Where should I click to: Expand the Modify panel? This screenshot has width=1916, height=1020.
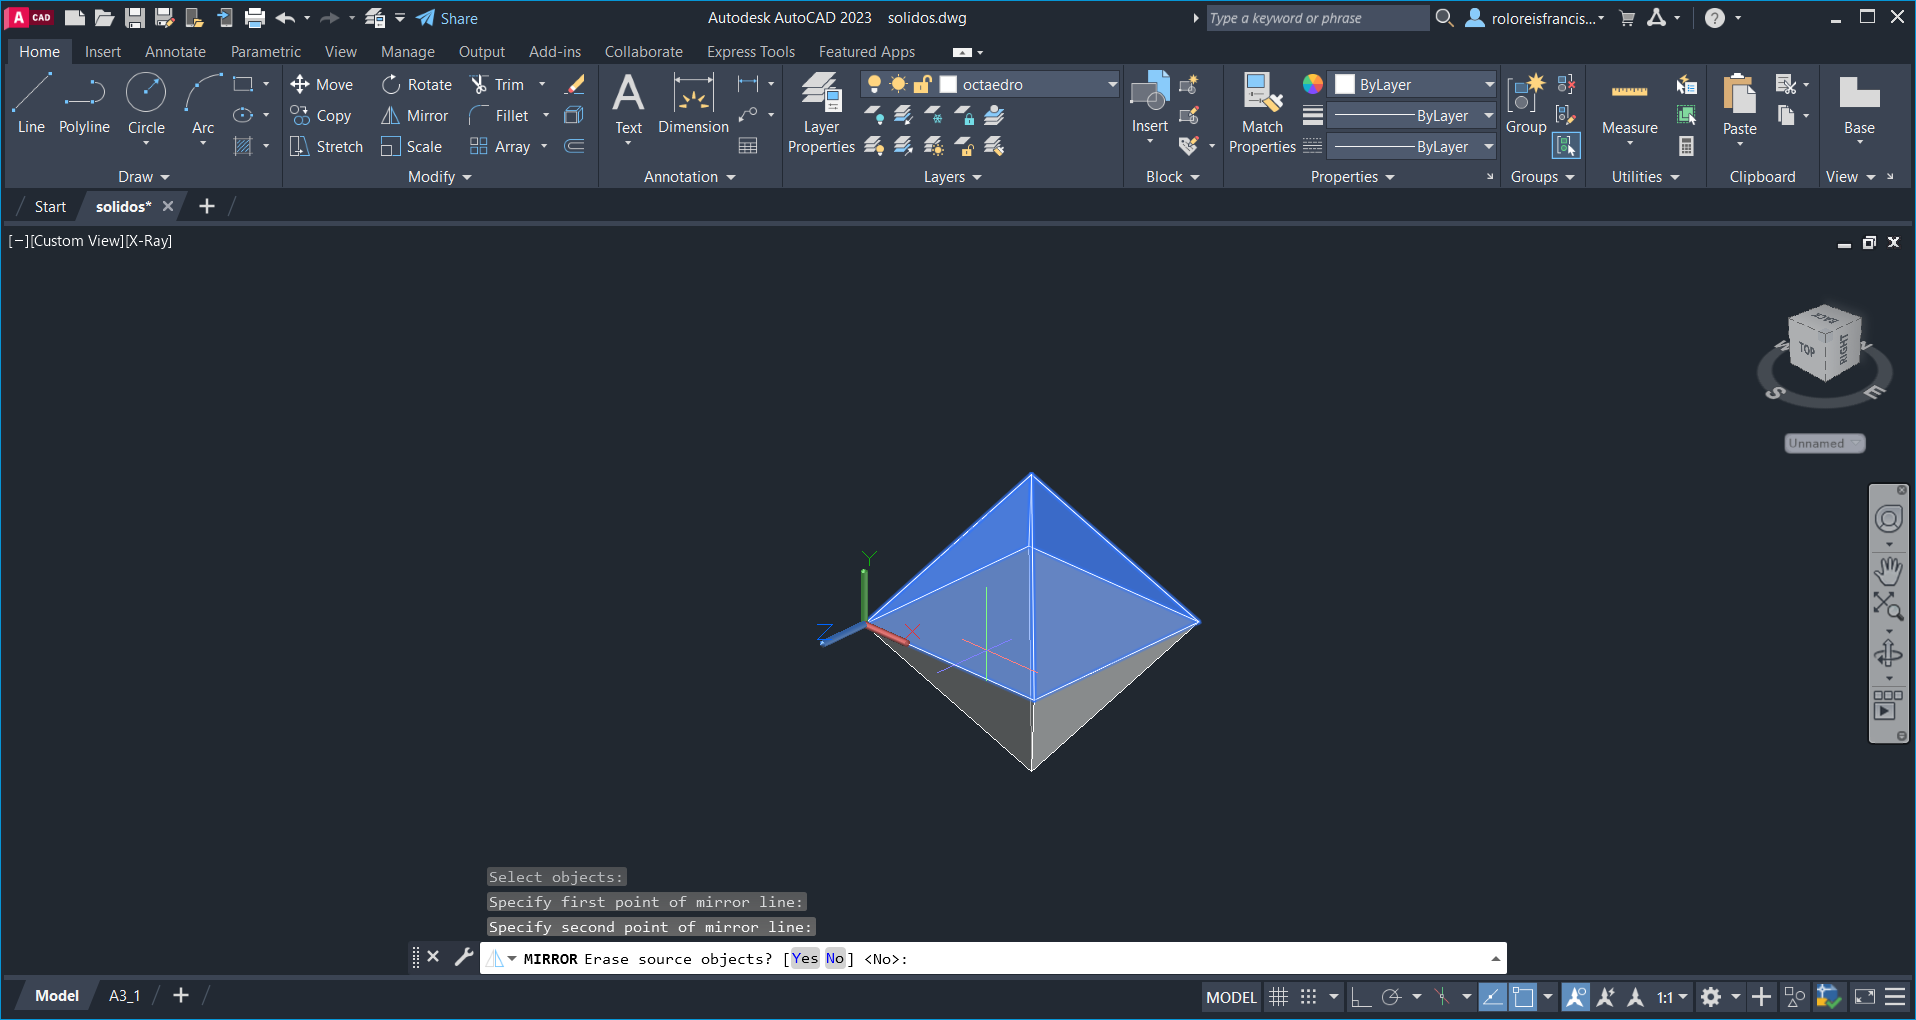tap(439, 177)
